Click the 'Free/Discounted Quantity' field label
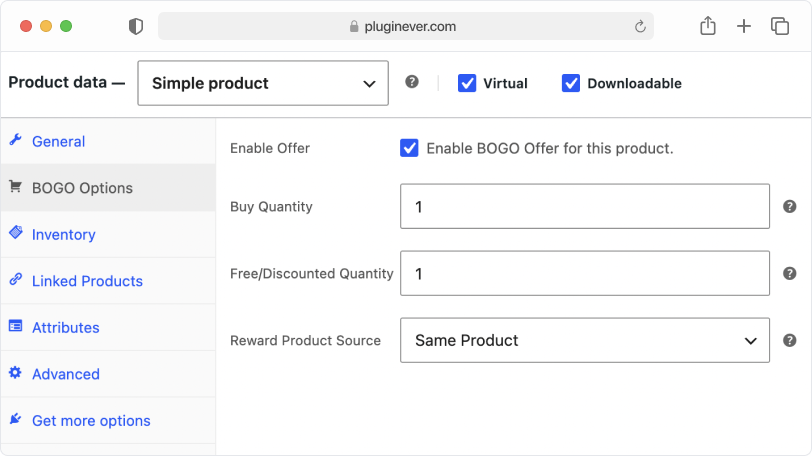This screenshot has width=812, height=456. (x=312, y=273)
